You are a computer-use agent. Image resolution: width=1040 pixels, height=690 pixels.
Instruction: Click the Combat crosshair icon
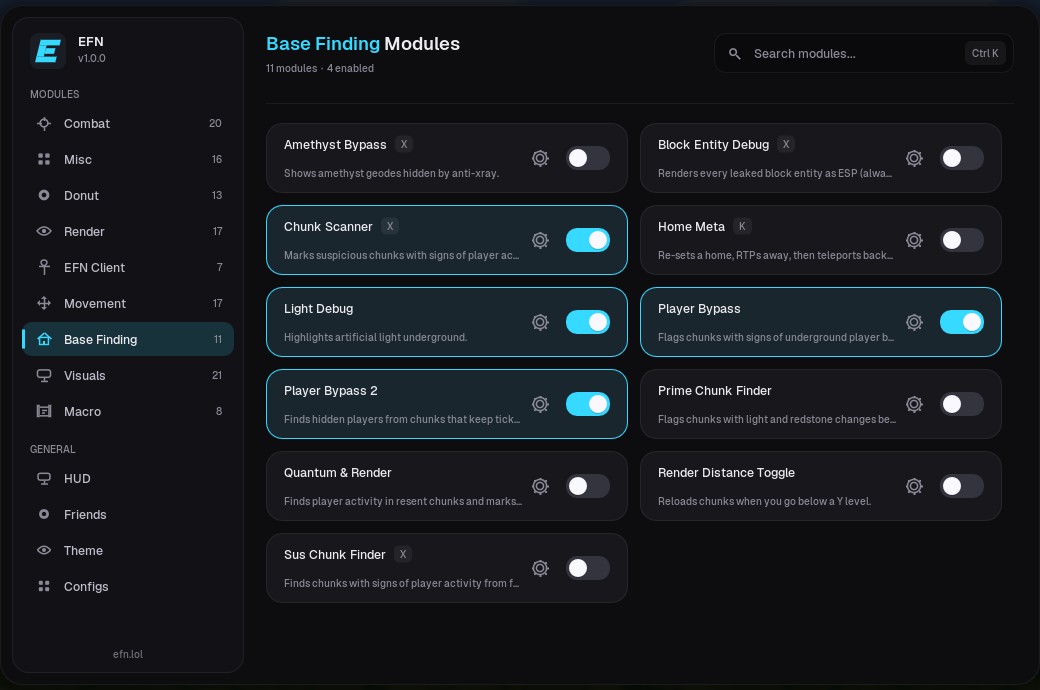[44, 123]
